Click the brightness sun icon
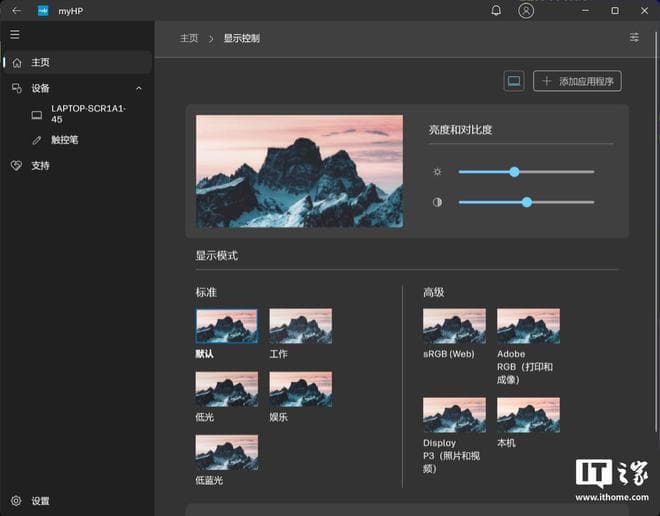The width and height of the screenshot is (660, 516). [437, 172]
